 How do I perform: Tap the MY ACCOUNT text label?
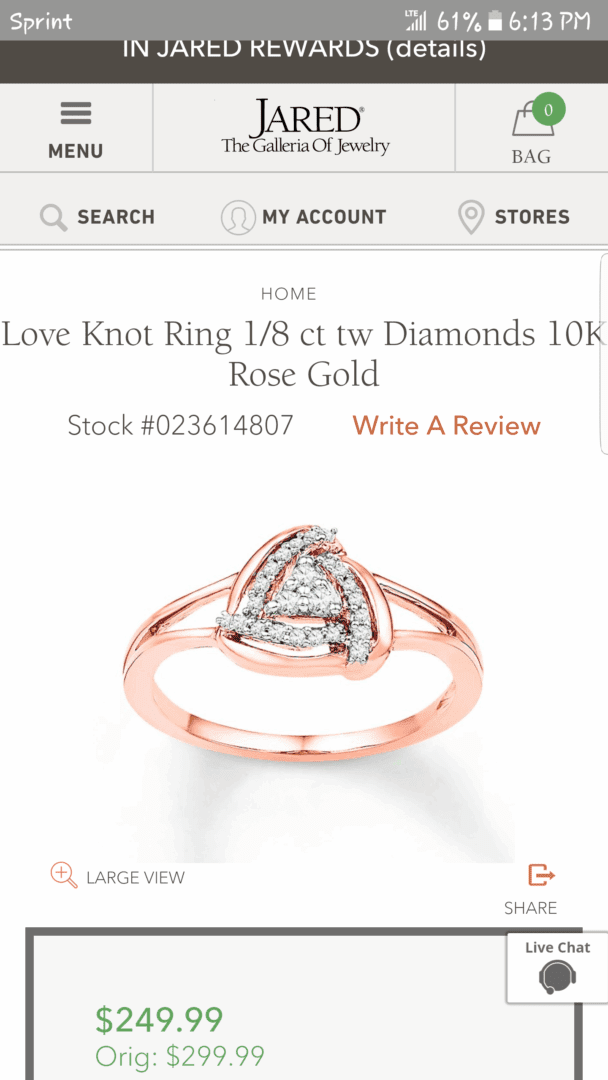324,217
